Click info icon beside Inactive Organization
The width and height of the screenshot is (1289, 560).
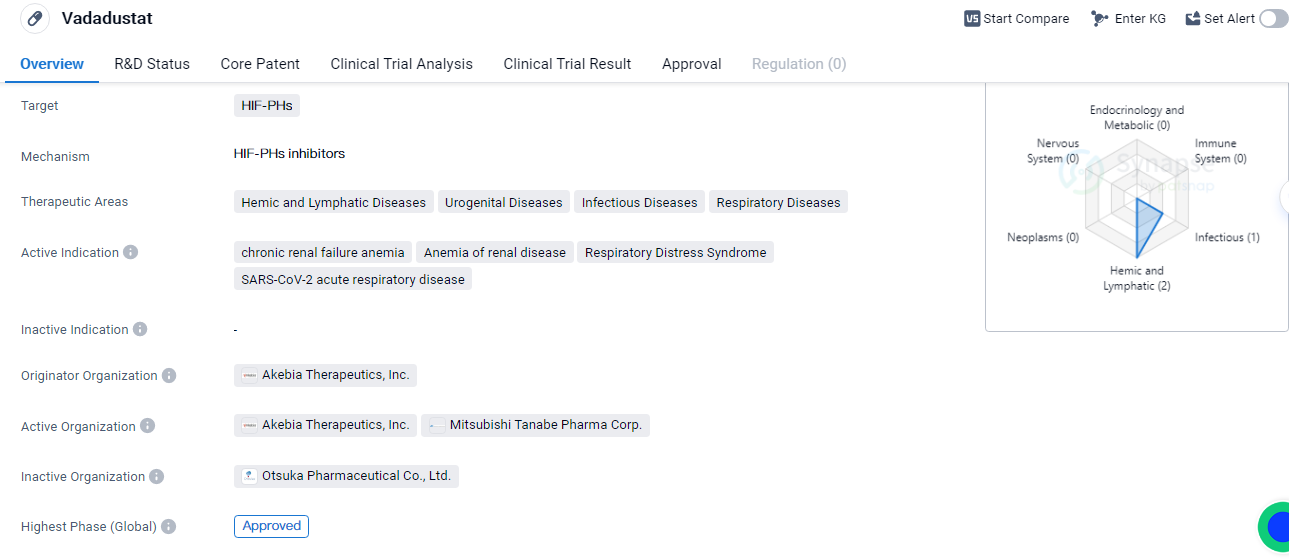coord(157,476)
